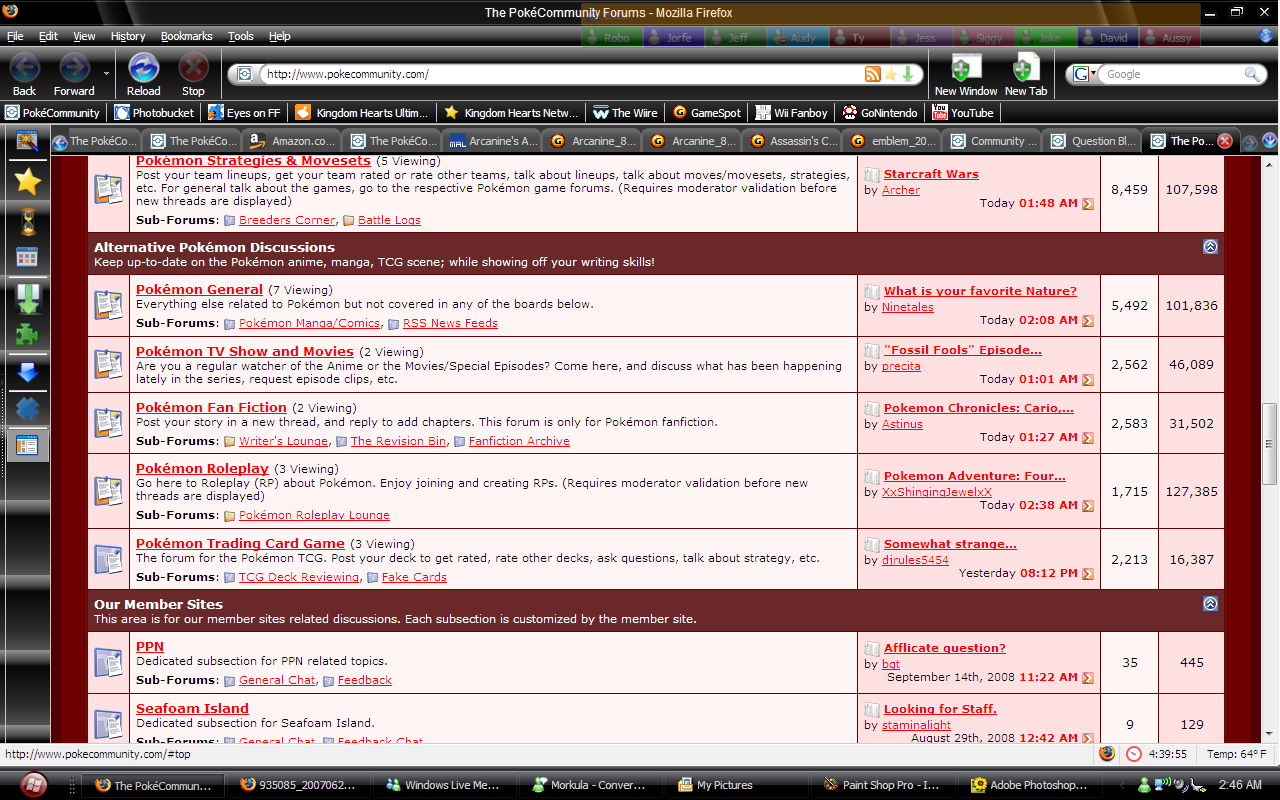The image size is (1280, 800).
Task: Click the green Go arrow in address bar
Action: (907, 74)
